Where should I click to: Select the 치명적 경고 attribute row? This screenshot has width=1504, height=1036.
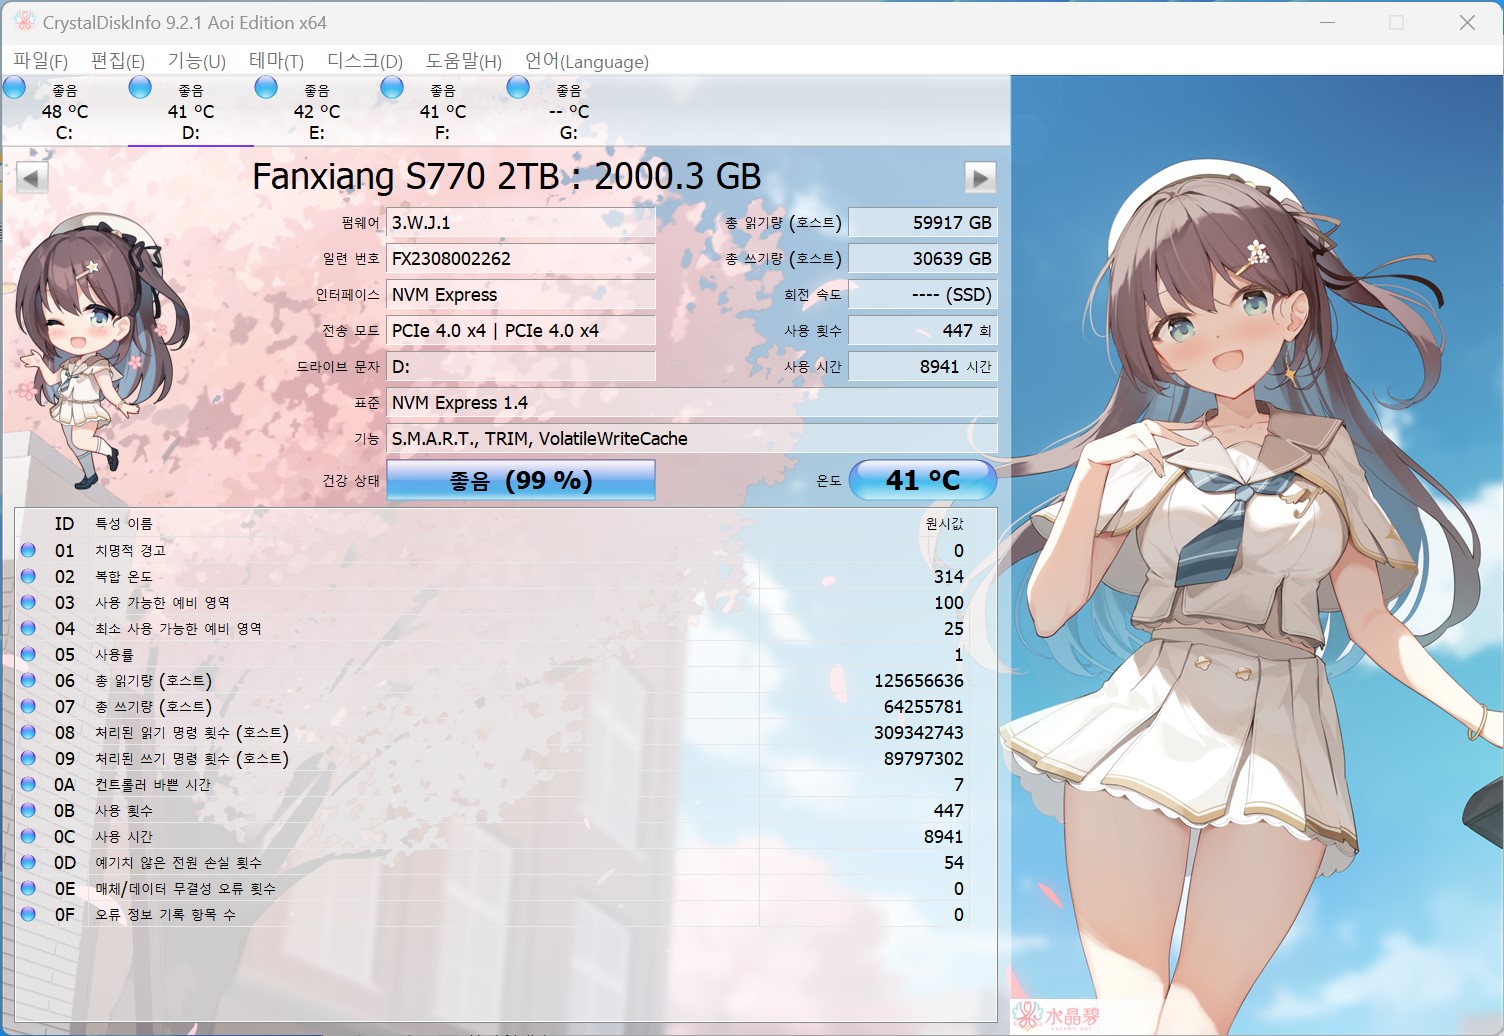click(x=493, y=550)
